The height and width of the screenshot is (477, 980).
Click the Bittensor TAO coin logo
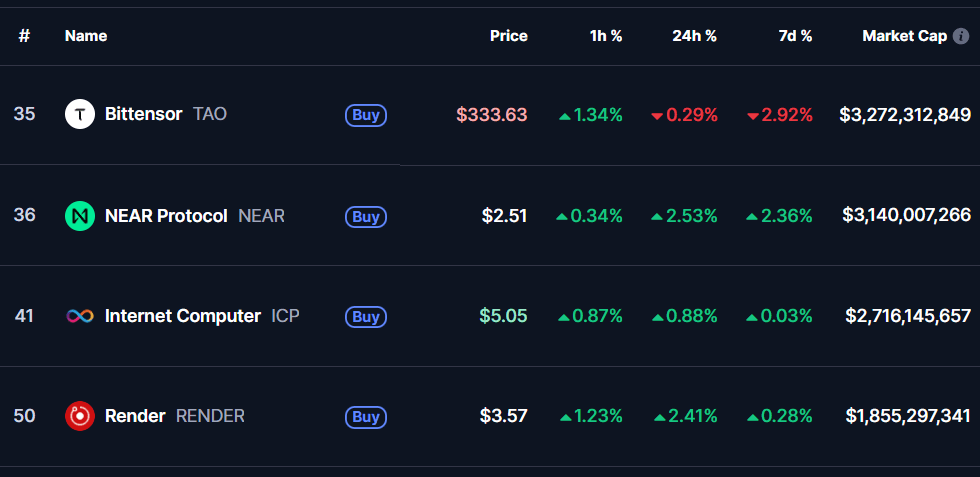point(80,114)
